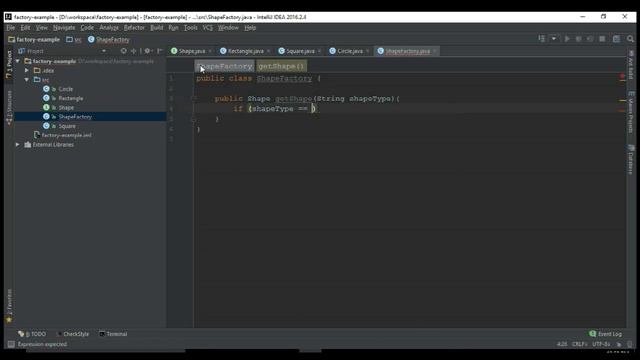Toggle tool window bars icon in status bar
640x360 pixels.
11,344
